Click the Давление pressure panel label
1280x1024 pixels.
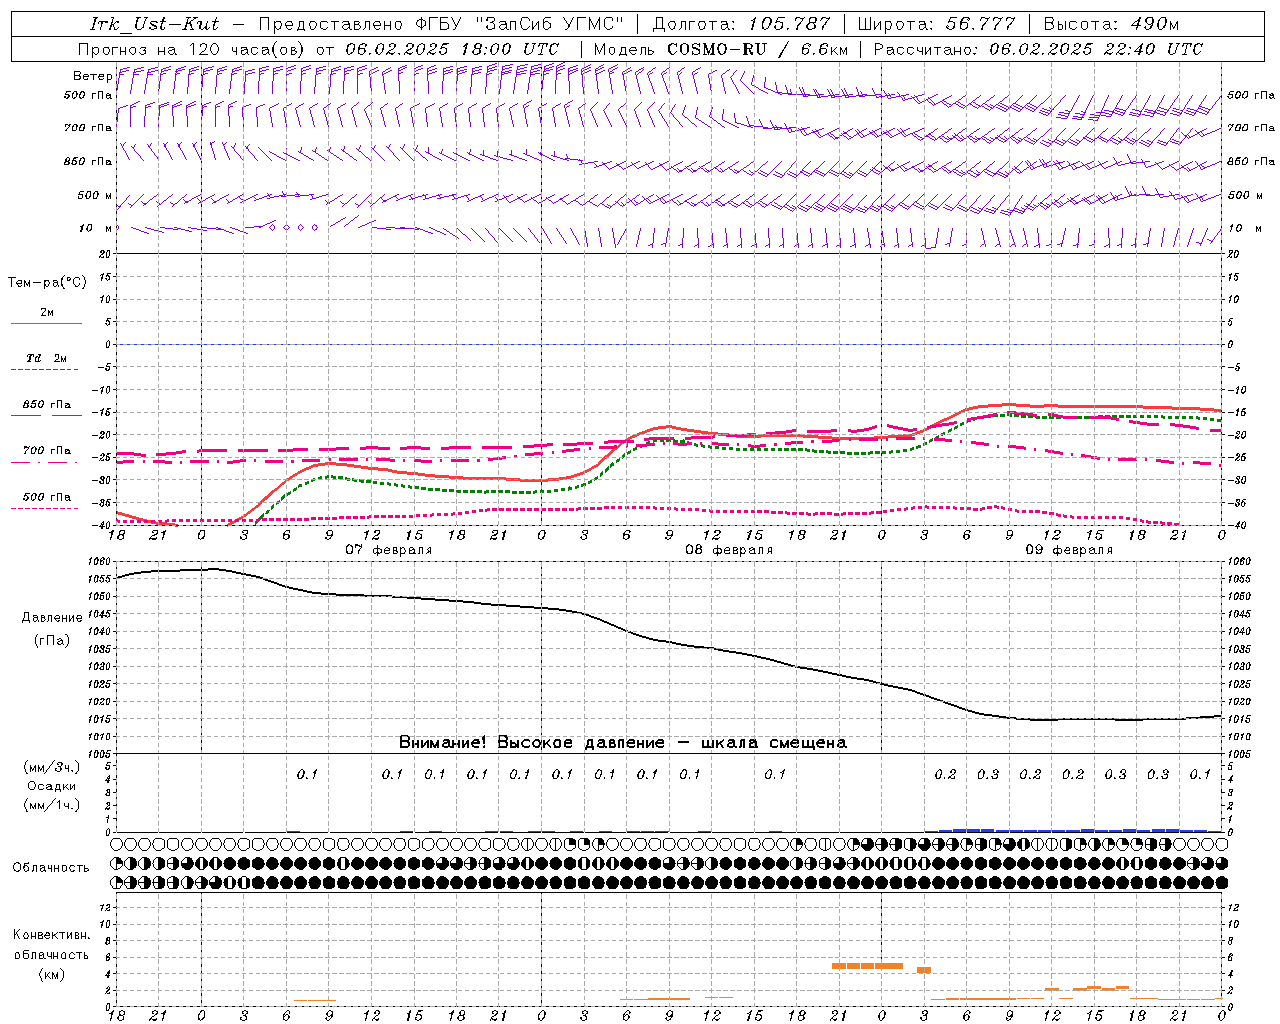(52, 618)
